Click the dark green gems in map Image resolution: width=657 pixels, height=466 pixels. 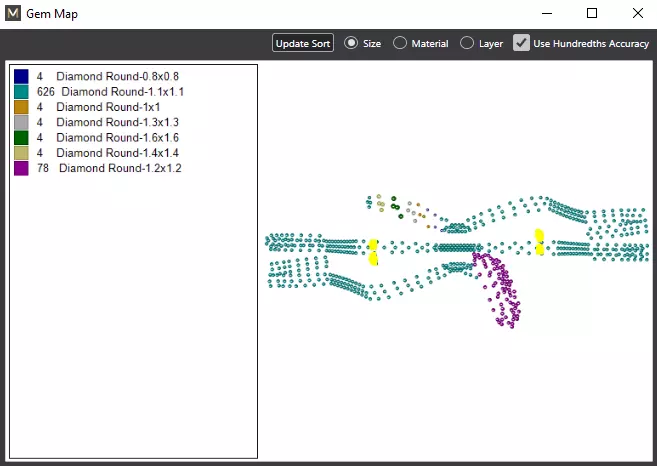(396, 206)
